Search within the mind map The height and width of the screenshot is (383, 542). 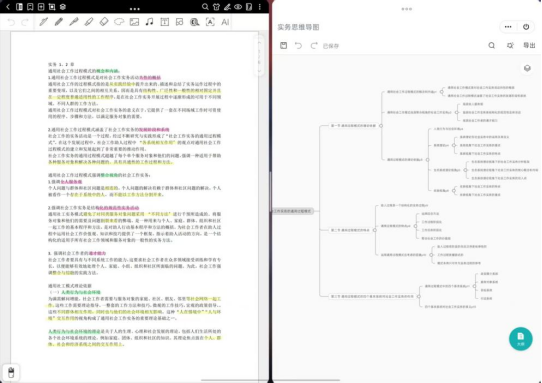coord(492,46)
